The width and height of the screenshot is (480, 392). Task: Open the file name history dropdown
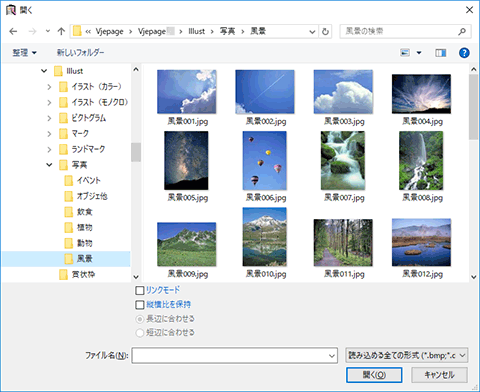[332, 356]
